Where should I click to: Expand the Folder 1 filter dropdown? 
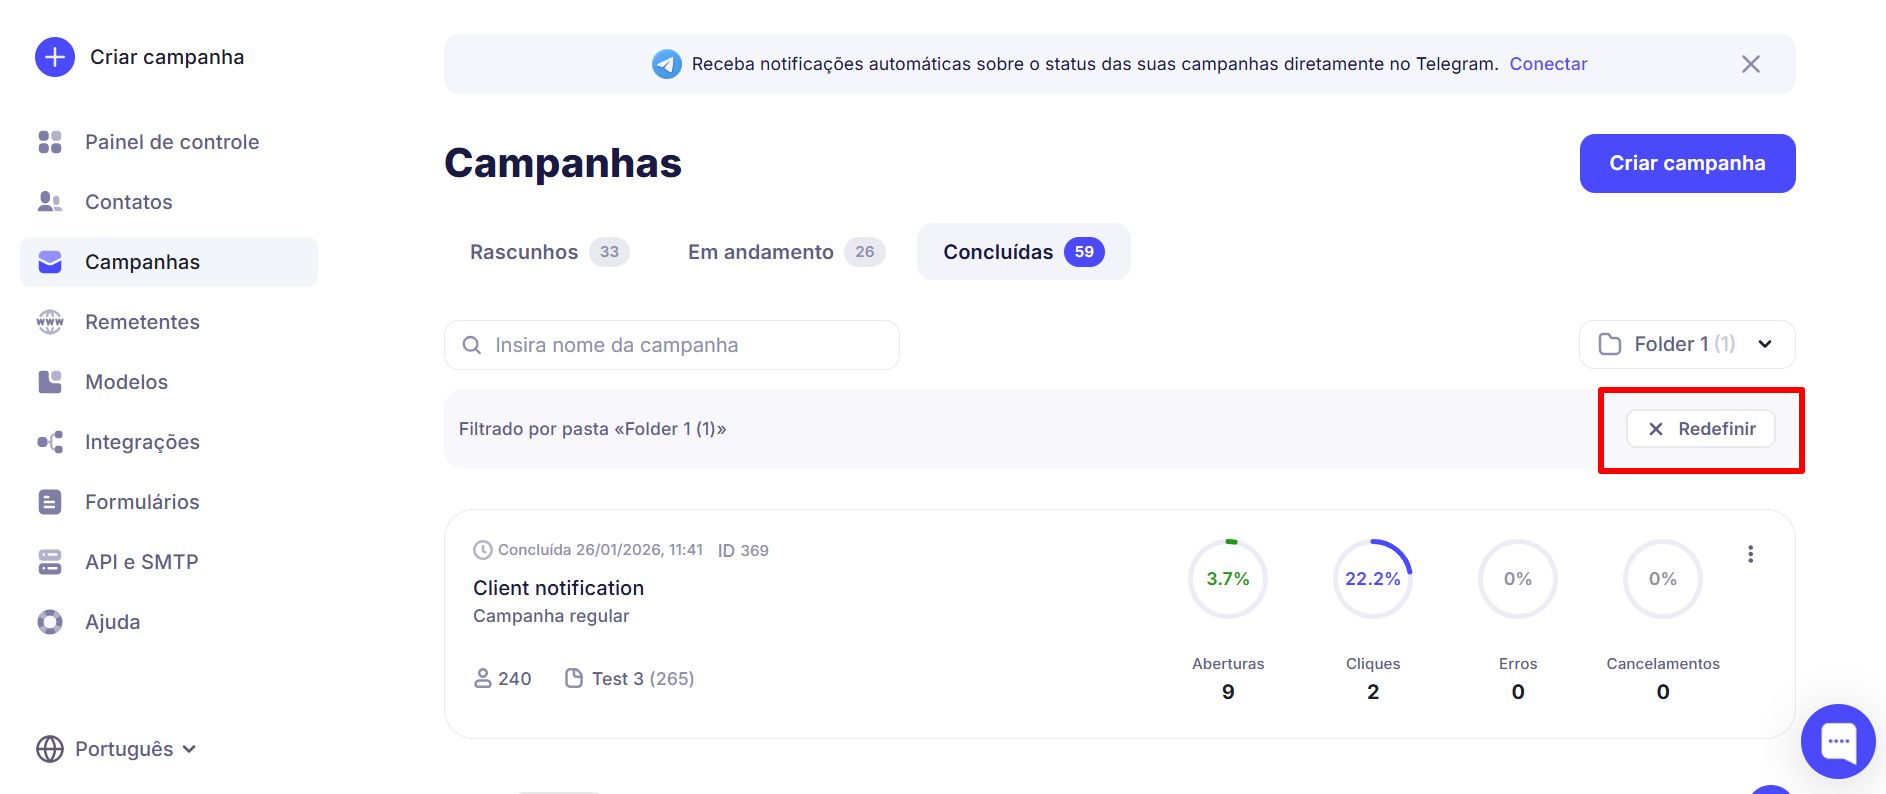(1686, 344)
